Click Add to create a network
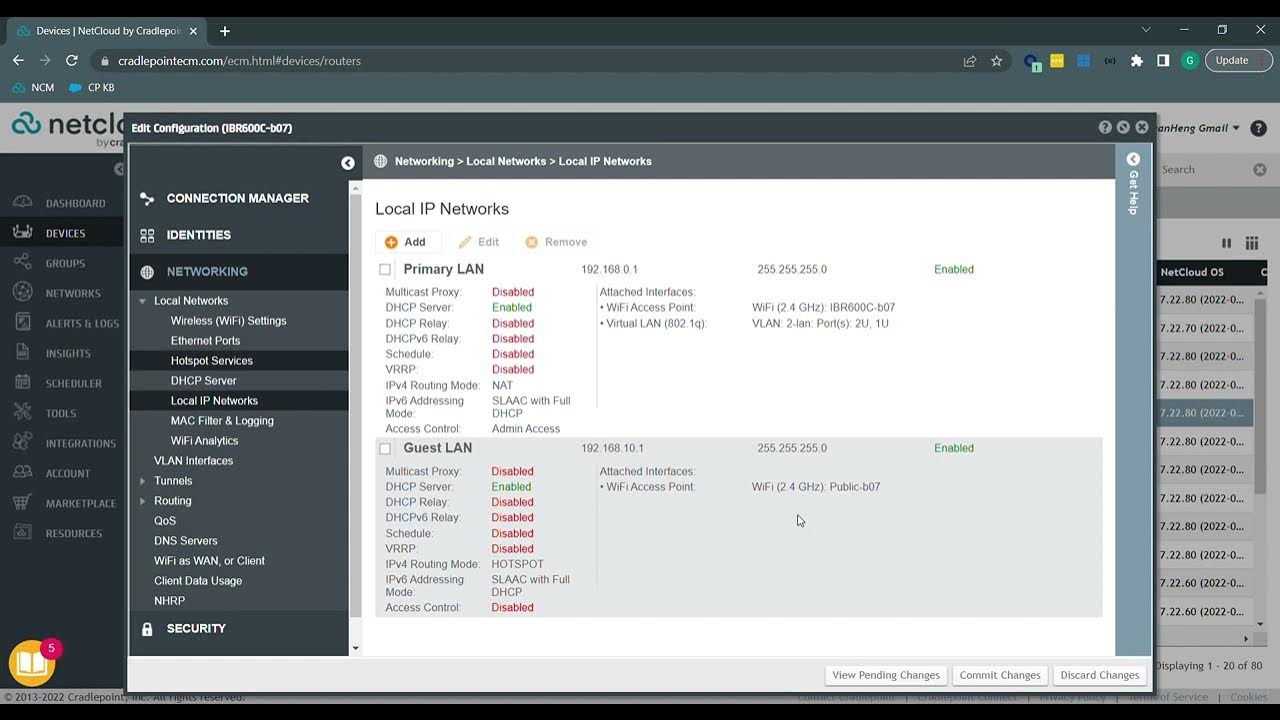This screenshot has height=720, width=1280. (405, 242)
